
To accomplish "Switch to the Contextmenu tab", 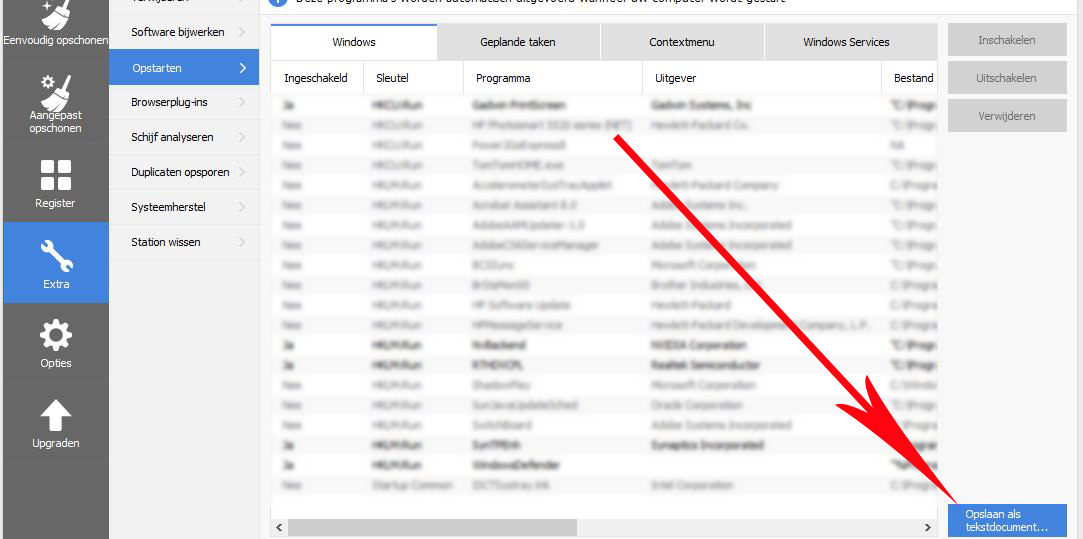I will pos(682,42).
